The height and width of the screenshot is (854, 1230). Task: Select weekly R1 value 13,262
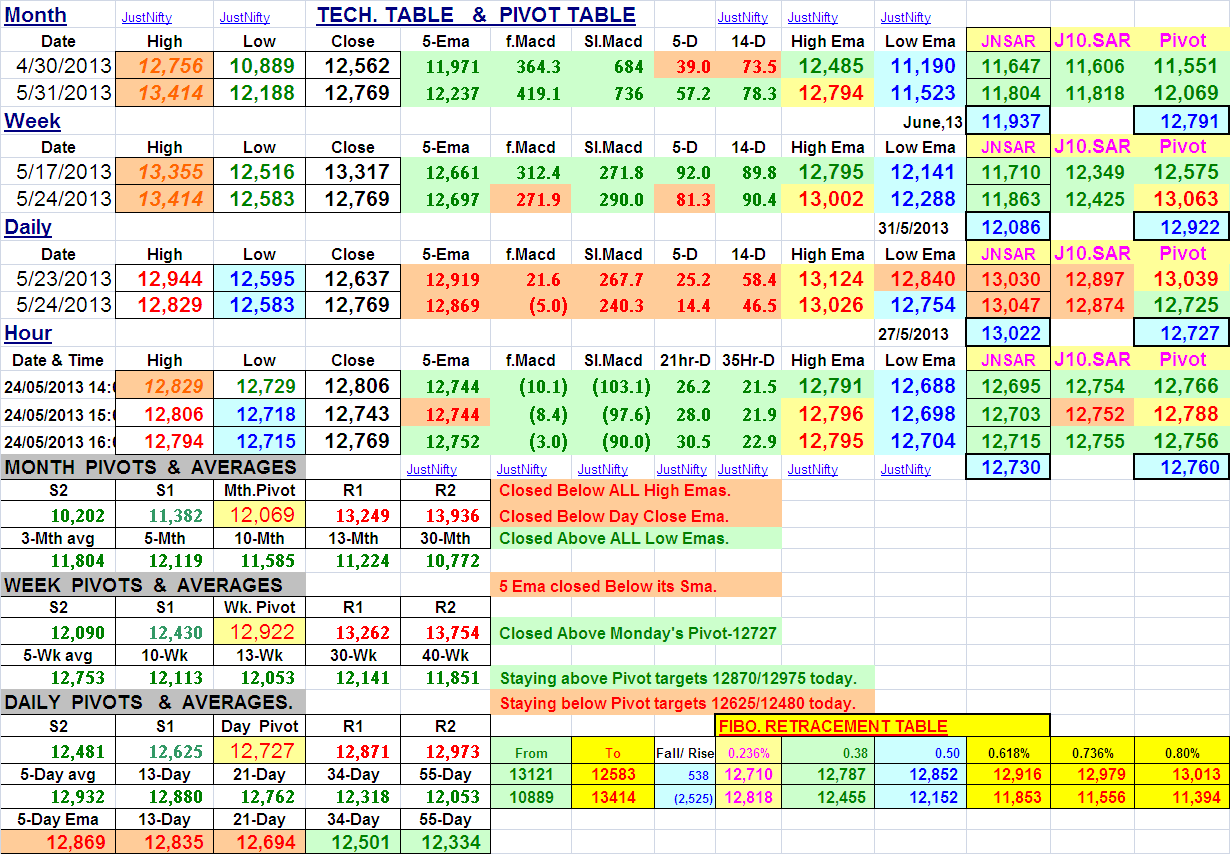353,633
